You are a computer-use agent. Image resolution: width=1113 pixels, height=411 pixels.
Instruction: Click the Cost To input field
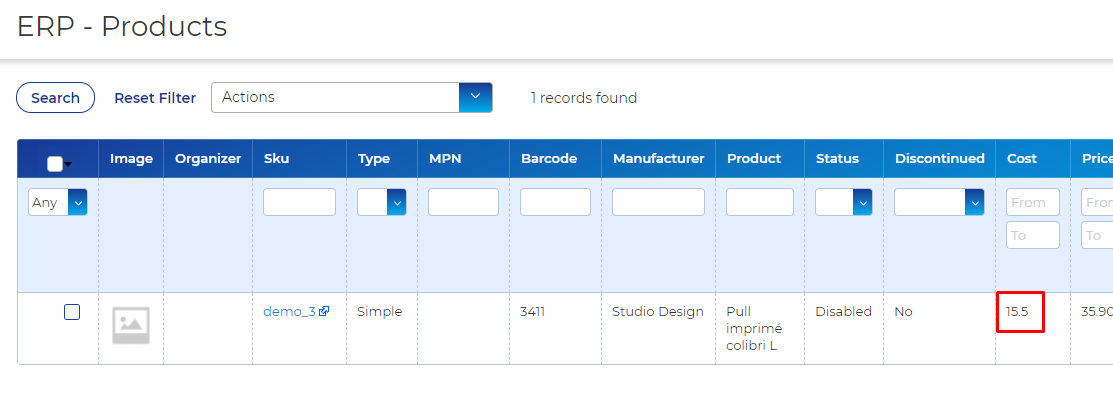click(x=1032, y=235)
